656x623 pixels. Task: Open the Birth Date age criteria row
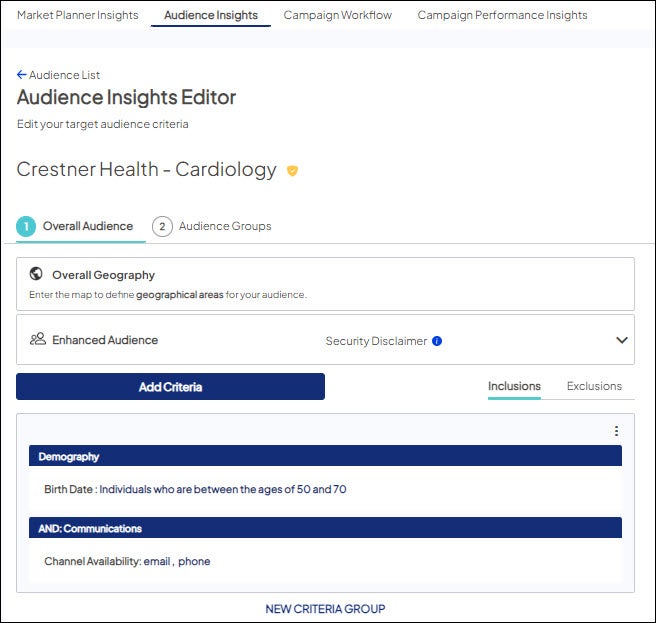tap(195, 489)
